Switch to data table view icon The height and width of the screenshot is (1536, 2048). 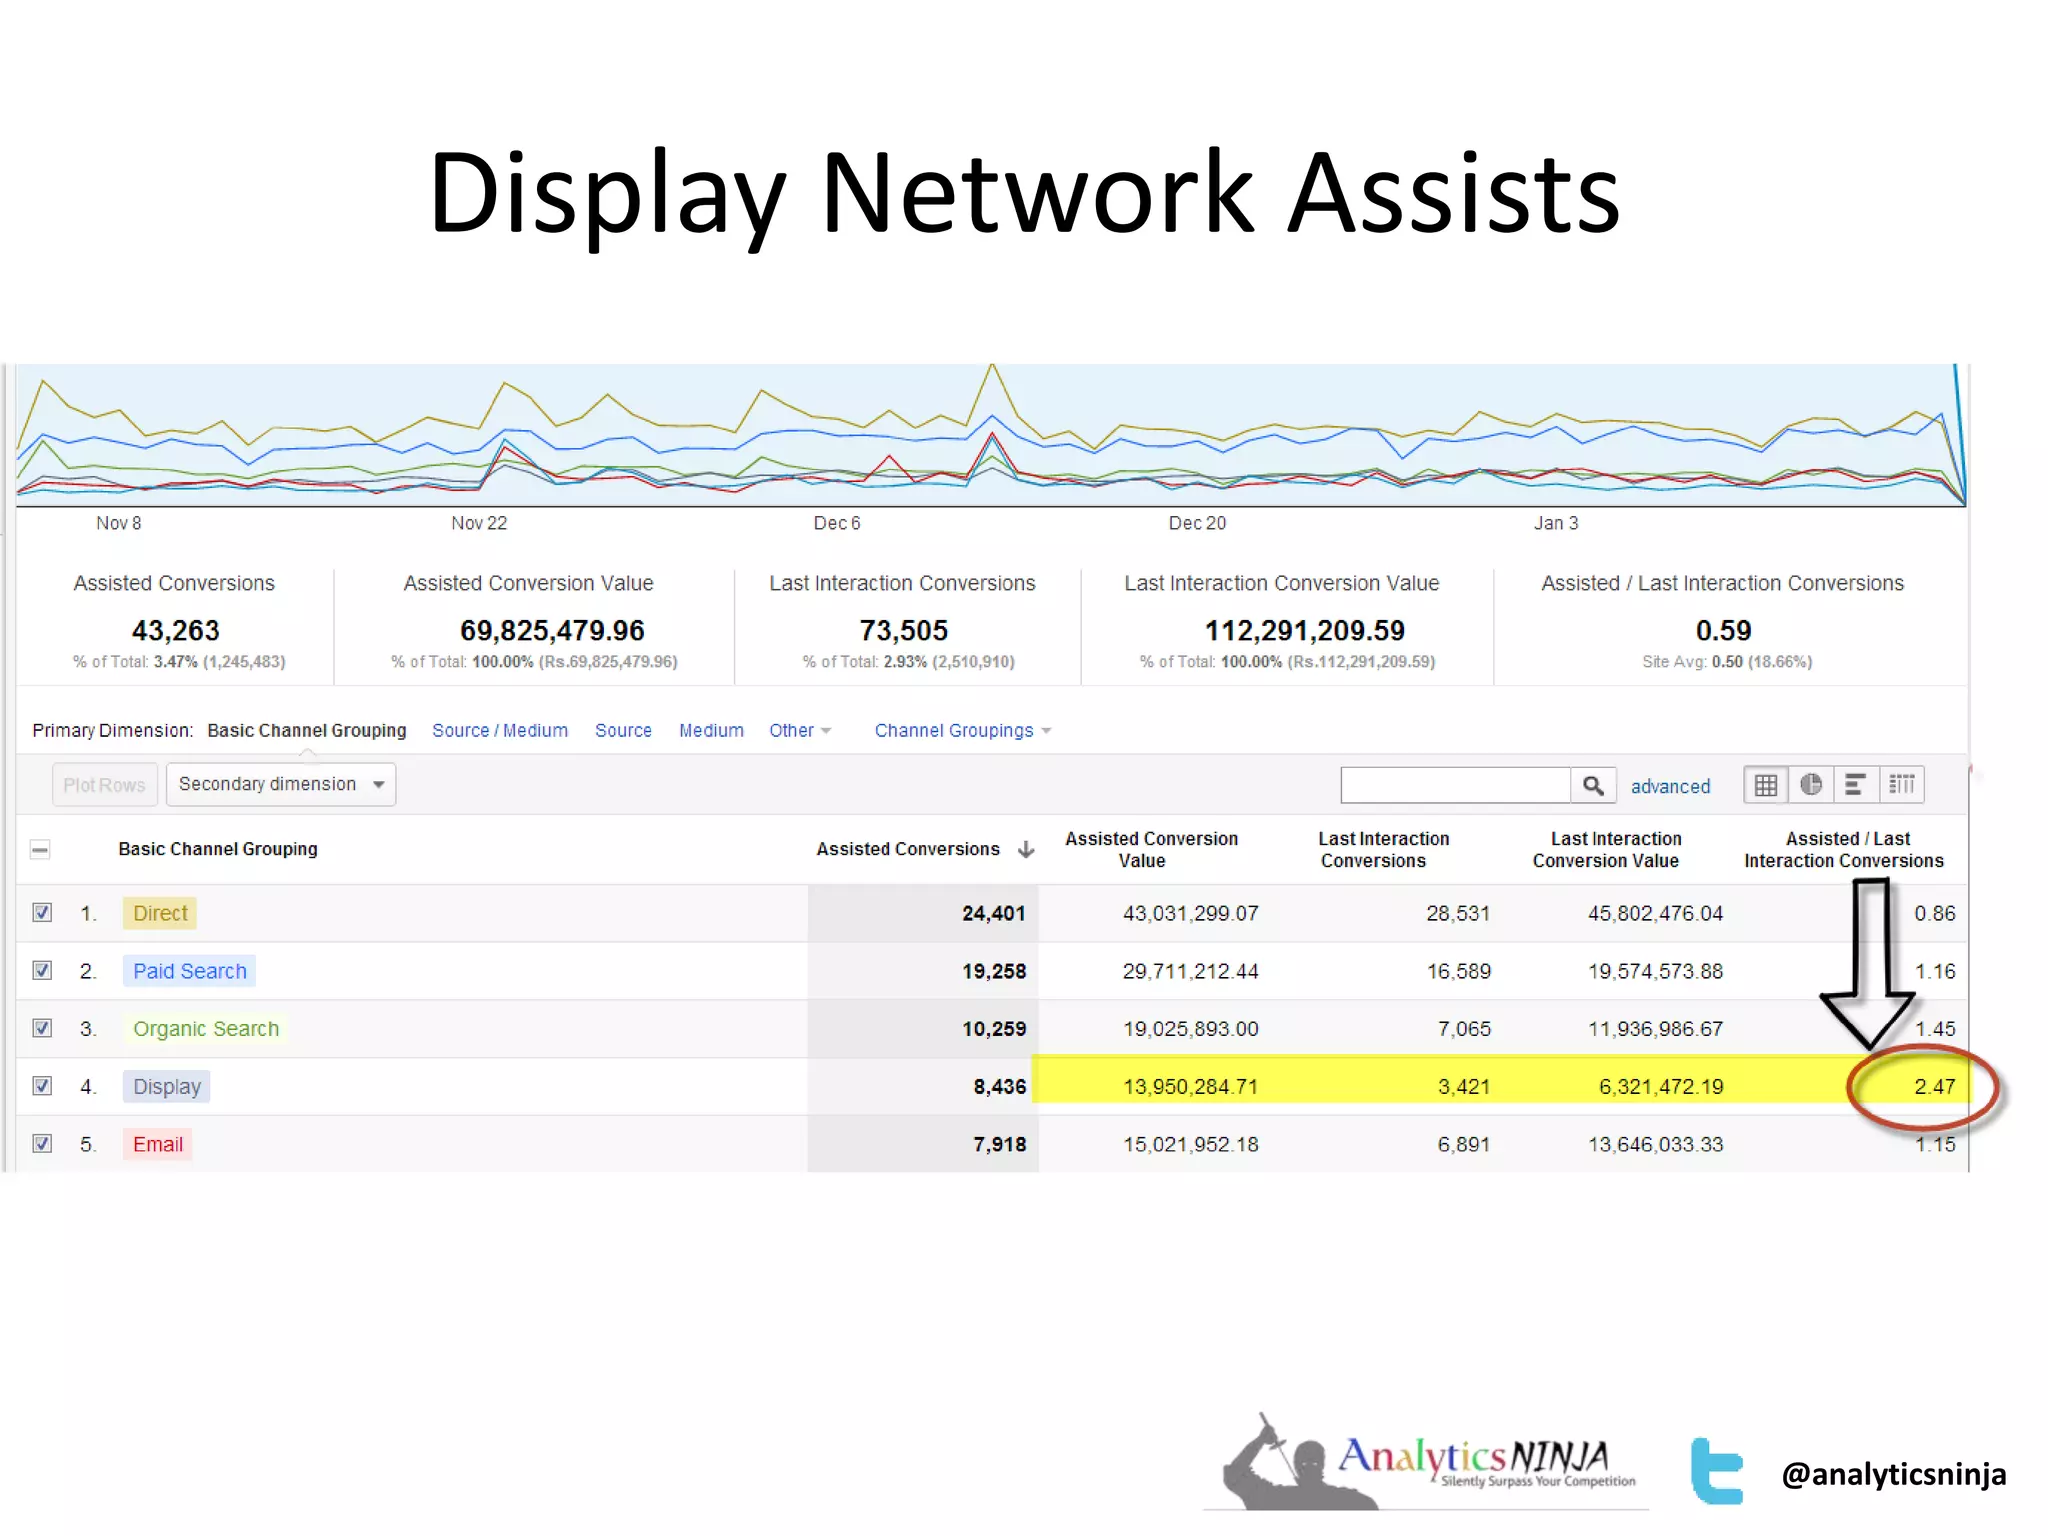(1766, 785)
